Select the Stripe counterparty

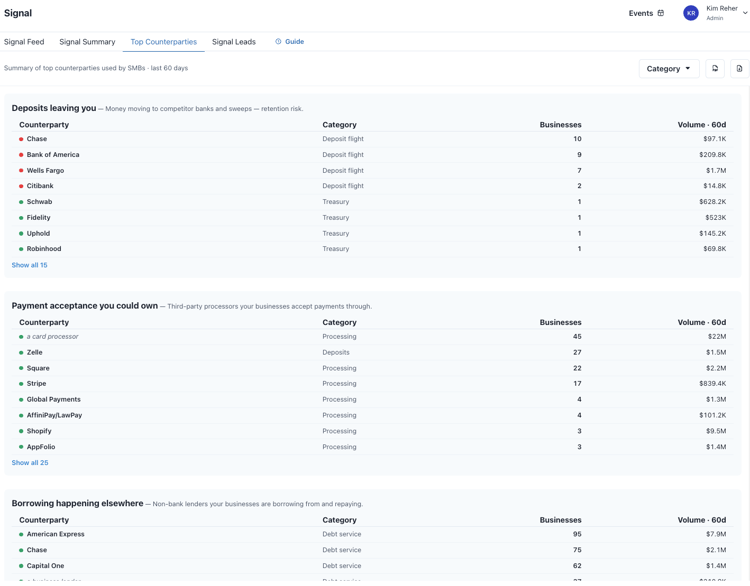pyautogui.click(x=36, y=384)
